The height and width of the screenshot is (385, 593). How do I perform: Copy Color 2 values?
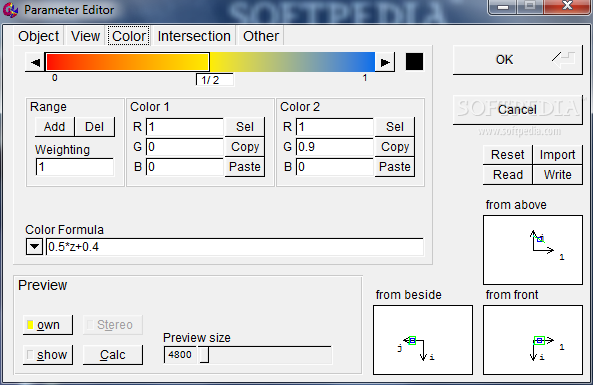pyautogui.click(x=395, y=147)
